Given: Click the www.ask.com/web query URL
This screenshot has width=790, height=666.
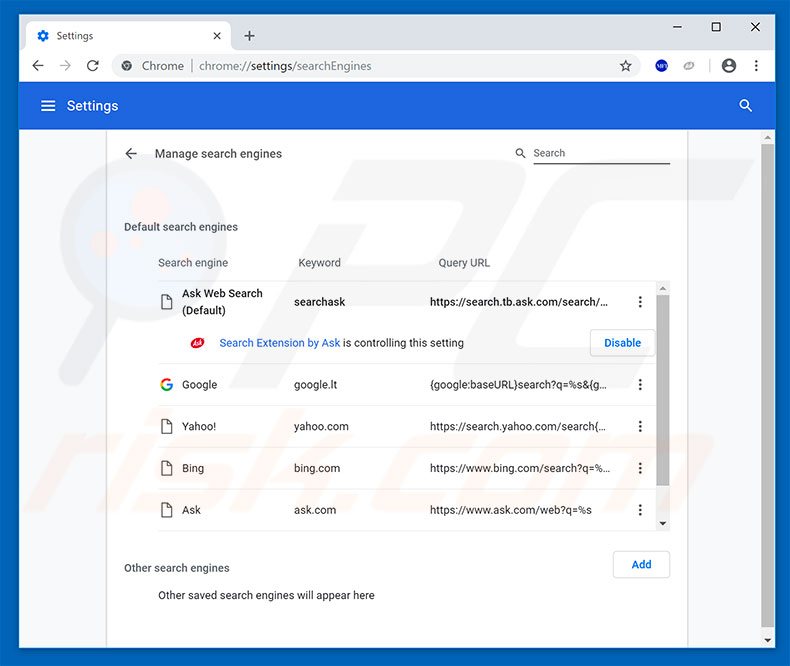Looking at the screenshot, I should pyautogui.click(x=510, y=510).
